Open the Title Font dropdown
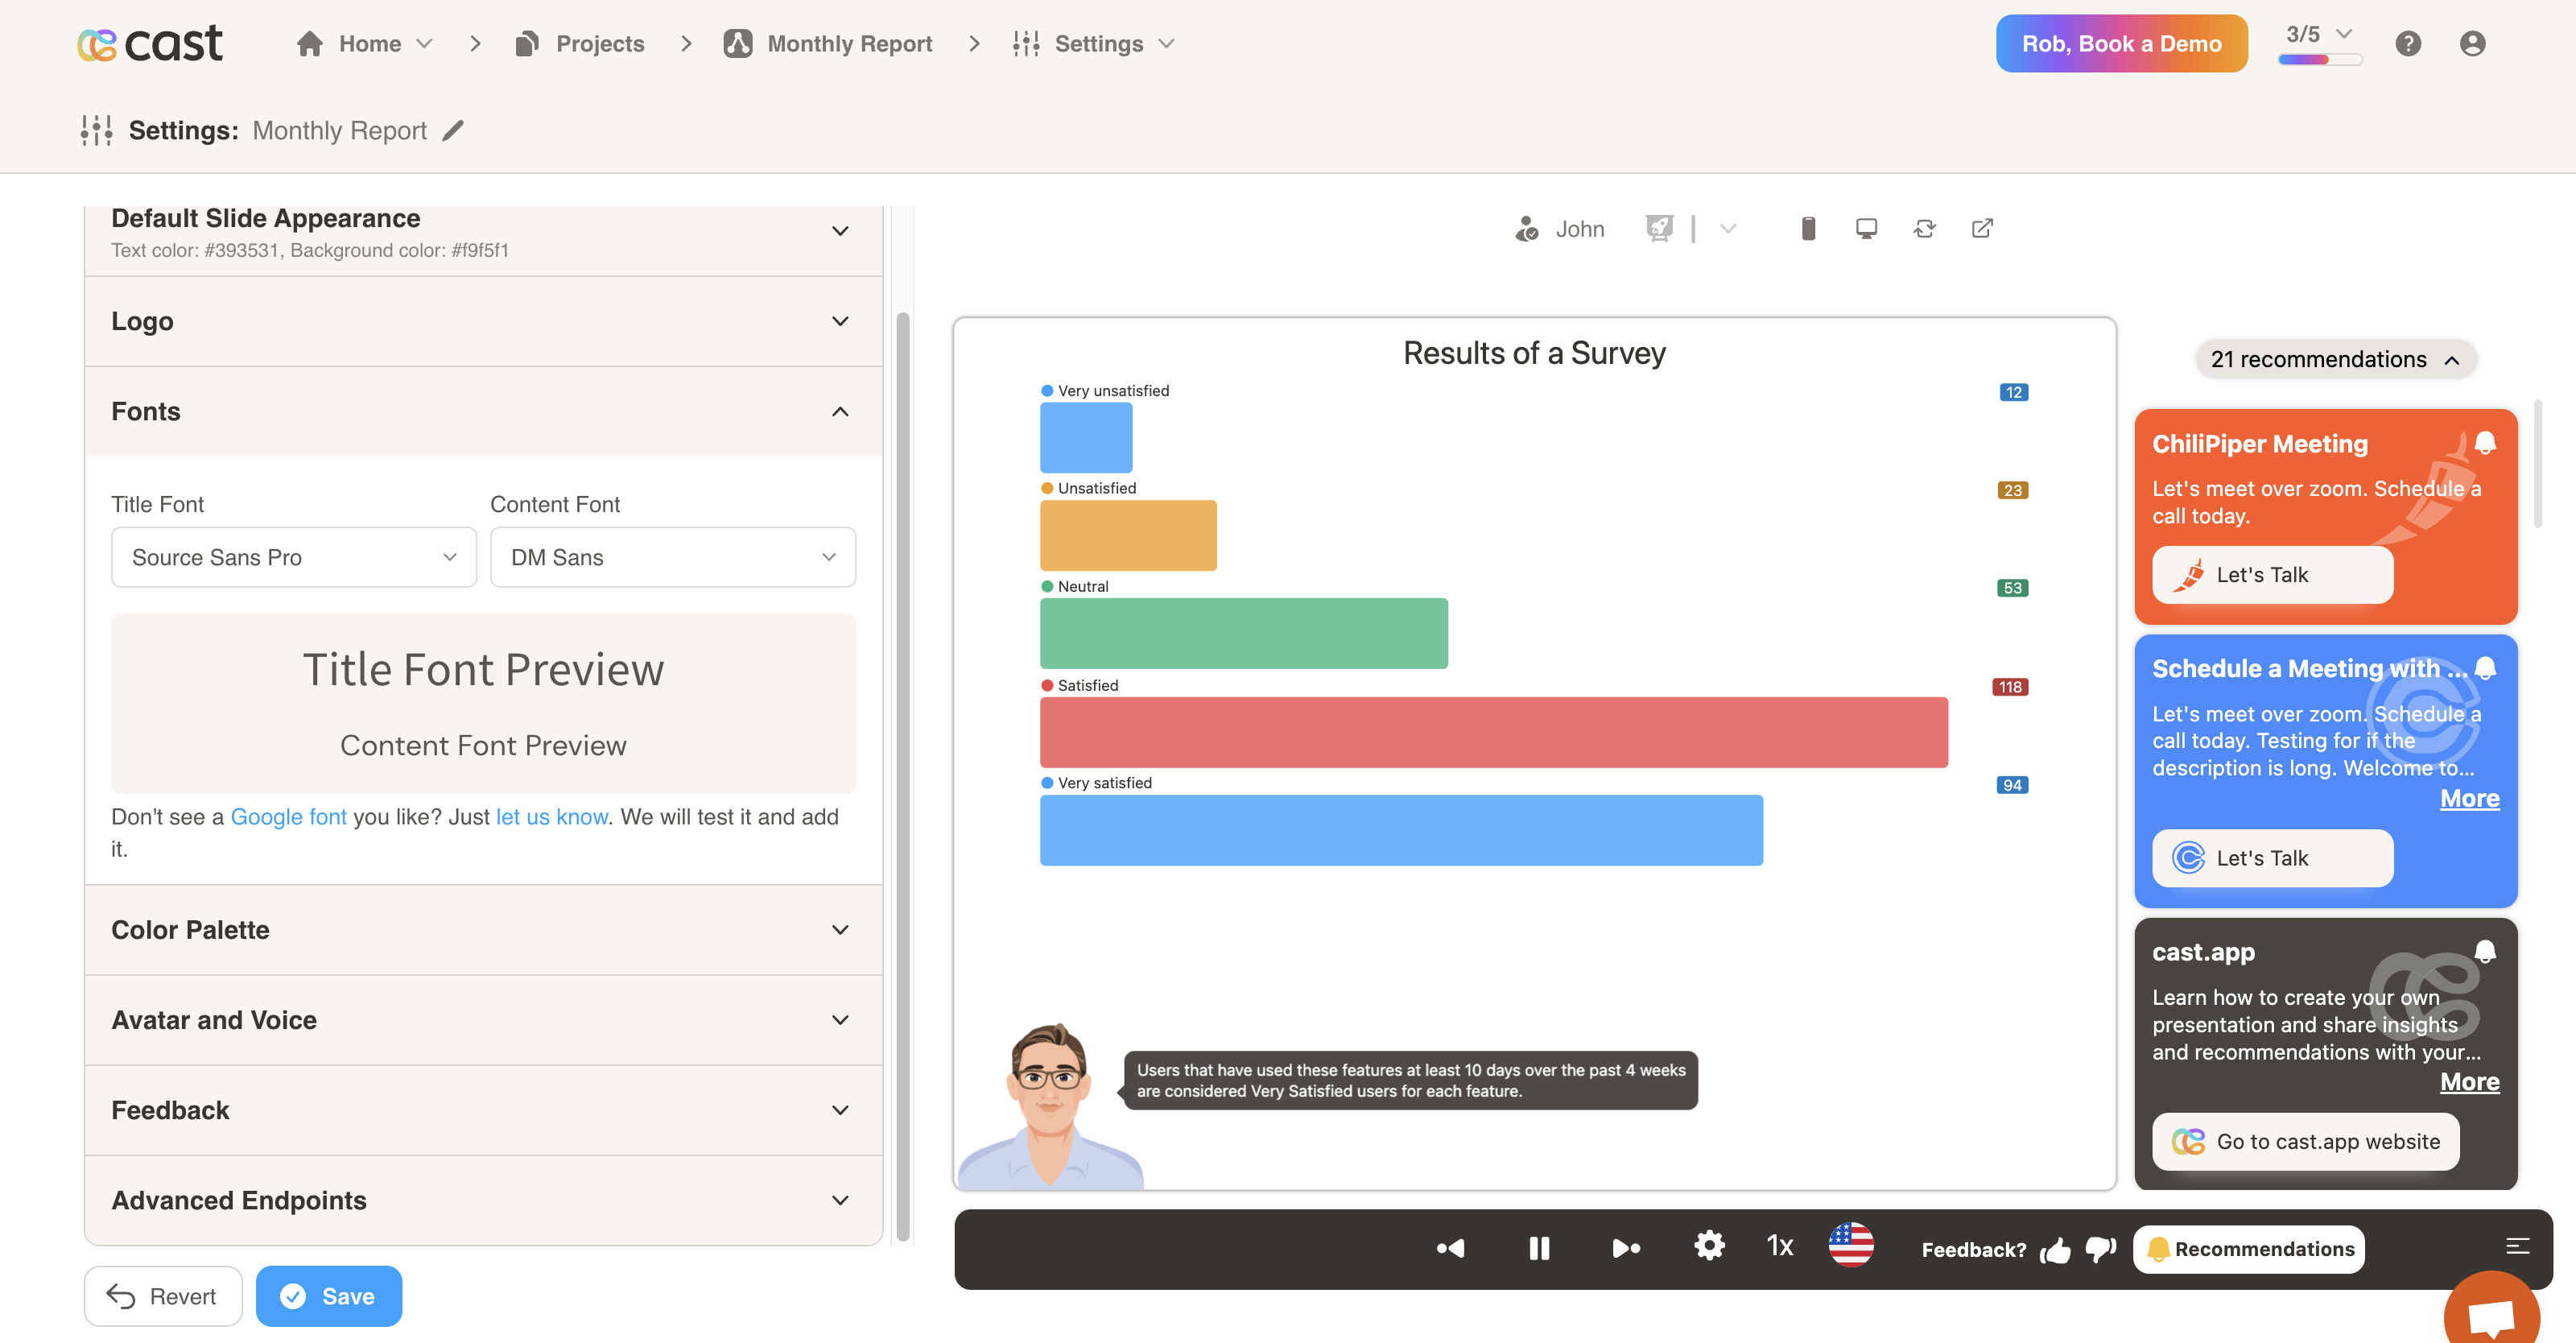Viewport: 2576px width, 1343px height. click(x=294, y=557)
